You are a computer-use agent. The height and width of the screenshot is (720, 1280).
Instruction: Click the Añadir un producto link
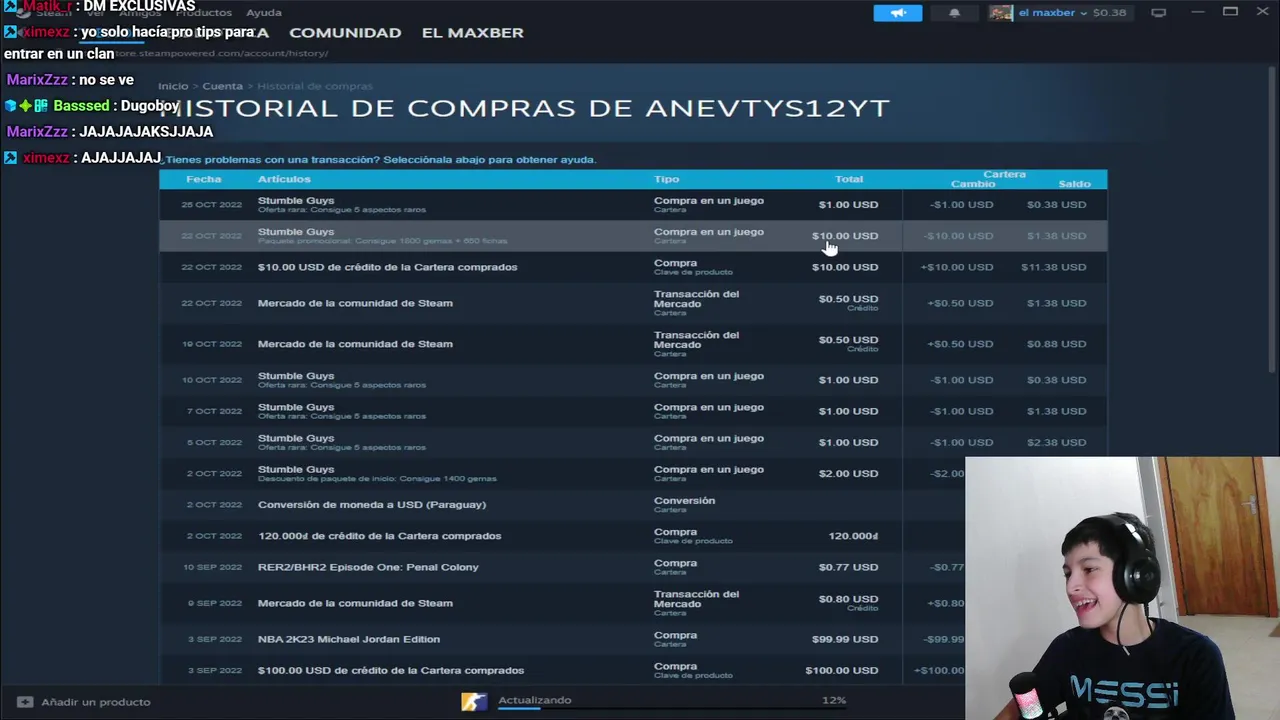(96, 702)
